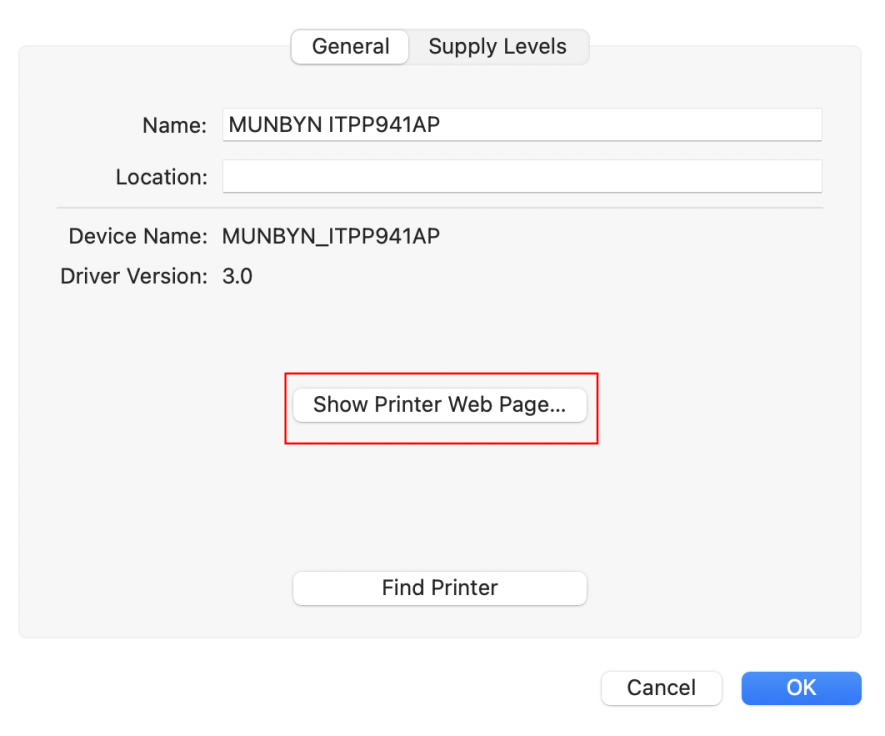Click the word Find on the lower button
Screen dimensions: 885x736
(403, 588)
